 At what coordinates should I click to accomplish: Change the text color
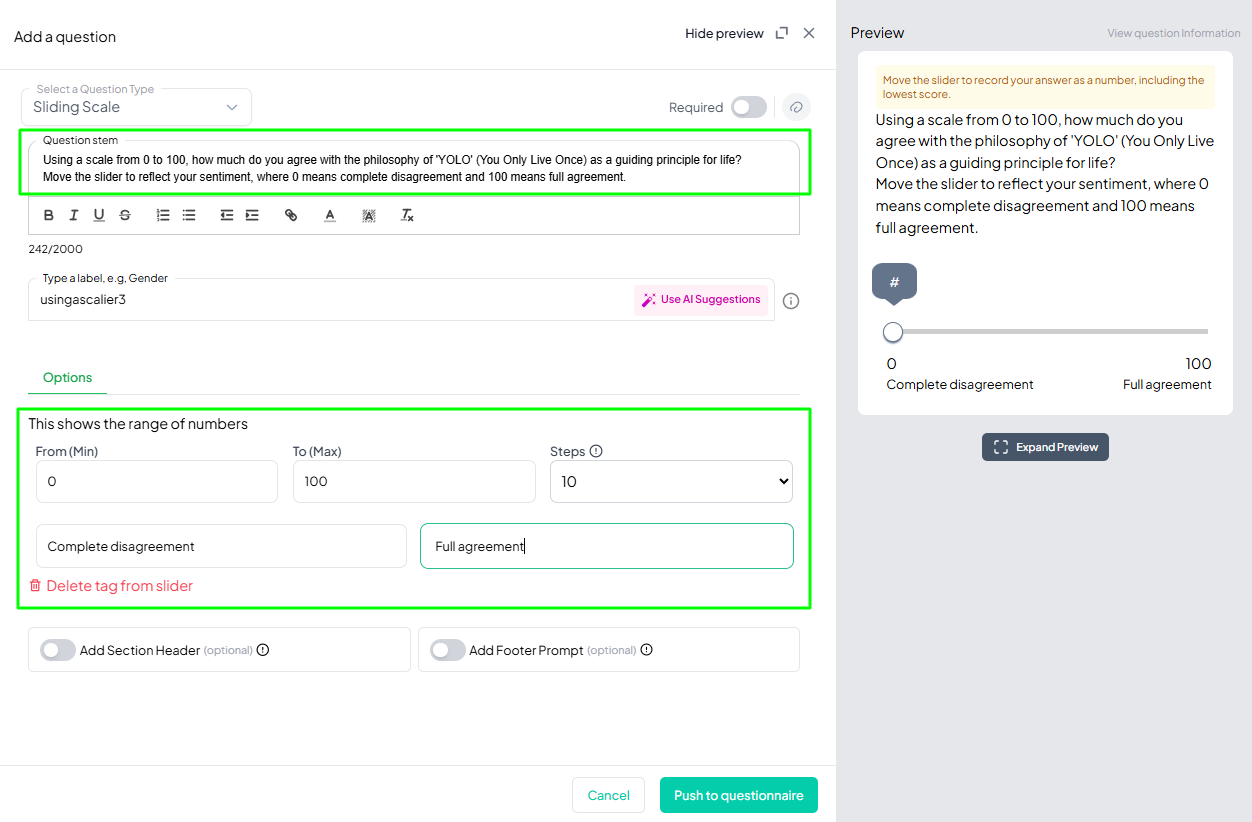(x=330, y=215)
